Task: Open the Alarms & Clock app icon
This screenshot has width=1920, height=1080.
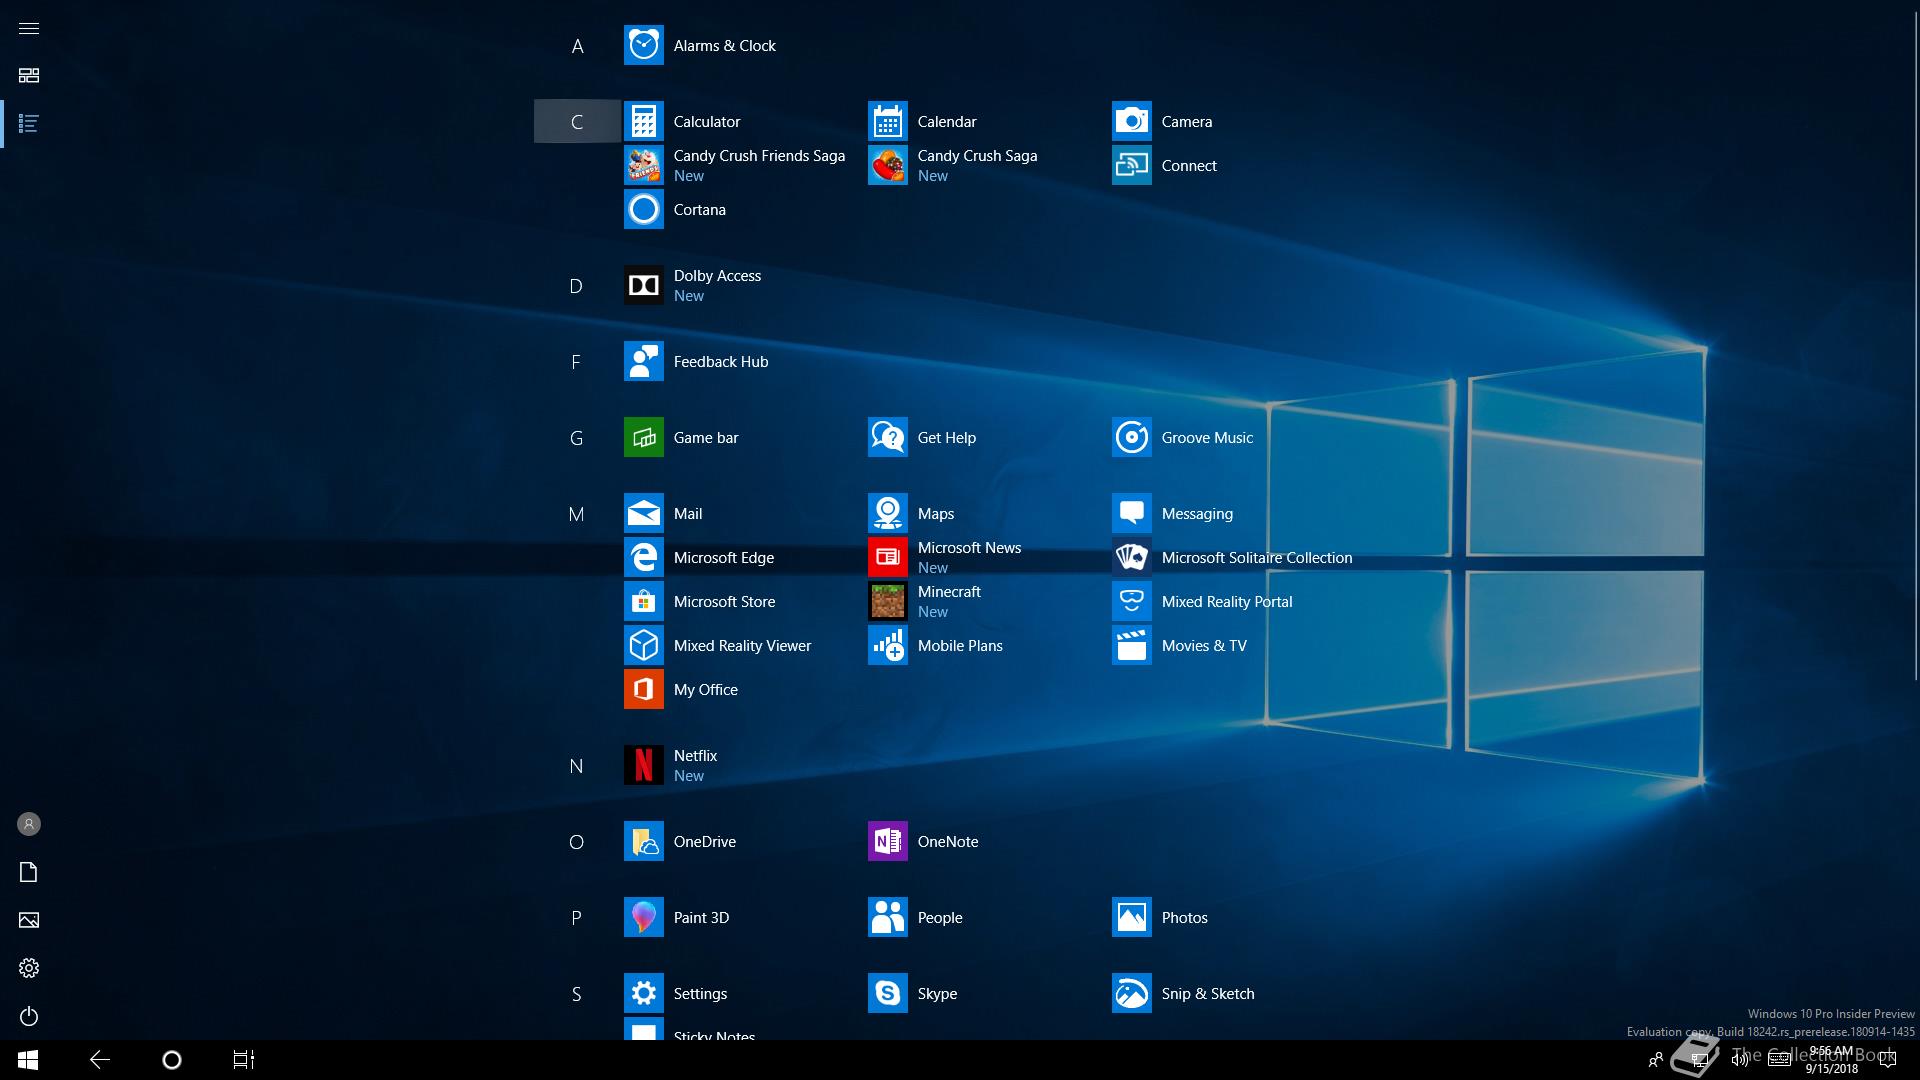Action: [643, 45]
